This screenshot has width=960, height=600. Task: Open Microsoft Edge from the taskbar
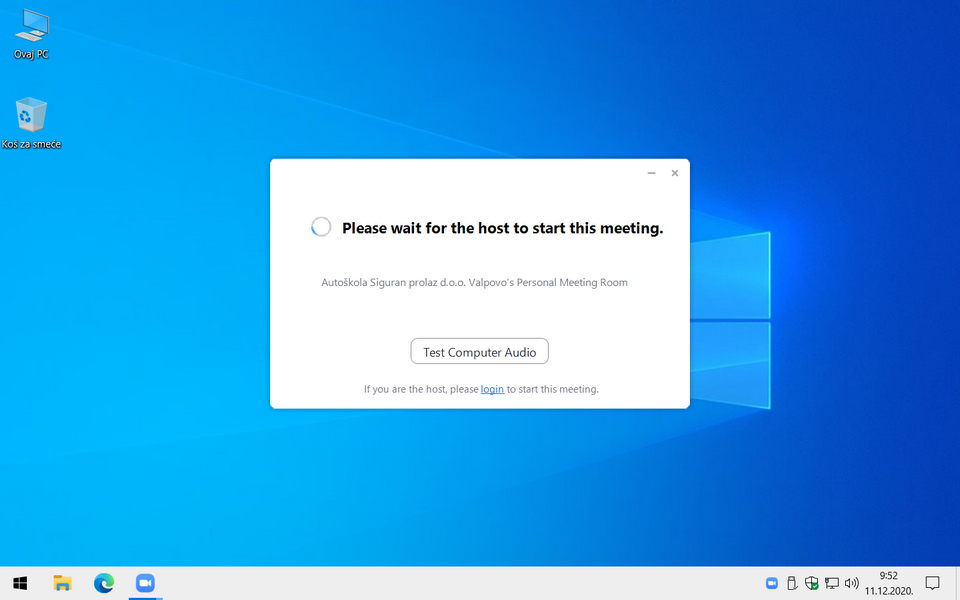(104, 583)
